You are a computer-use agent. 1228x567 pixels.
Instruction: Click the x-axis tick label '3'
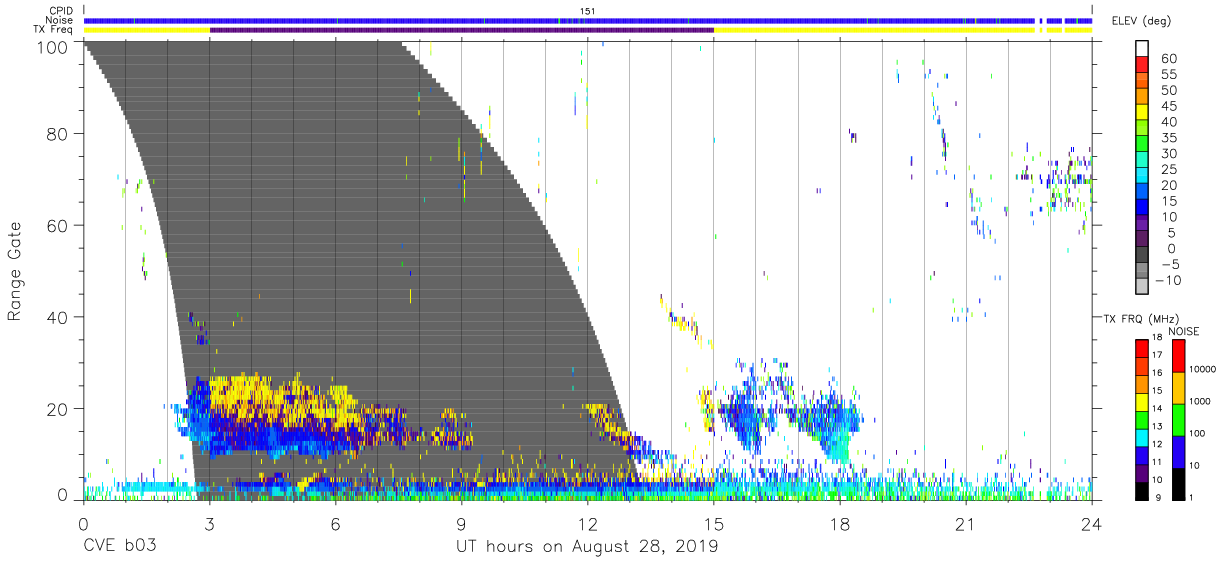click(209, 525)
